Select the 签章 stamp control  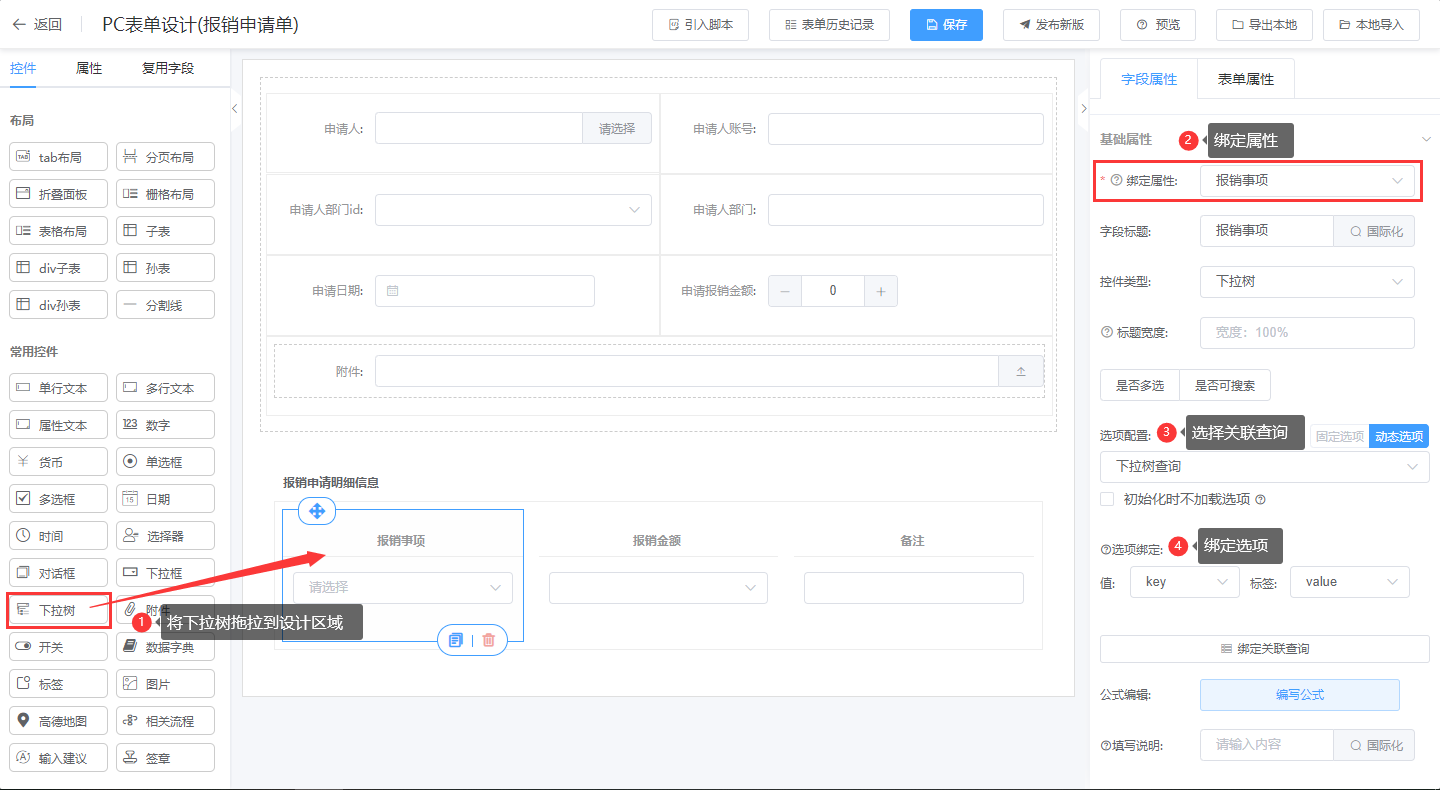pyautogui.click(x=165, y=758)
